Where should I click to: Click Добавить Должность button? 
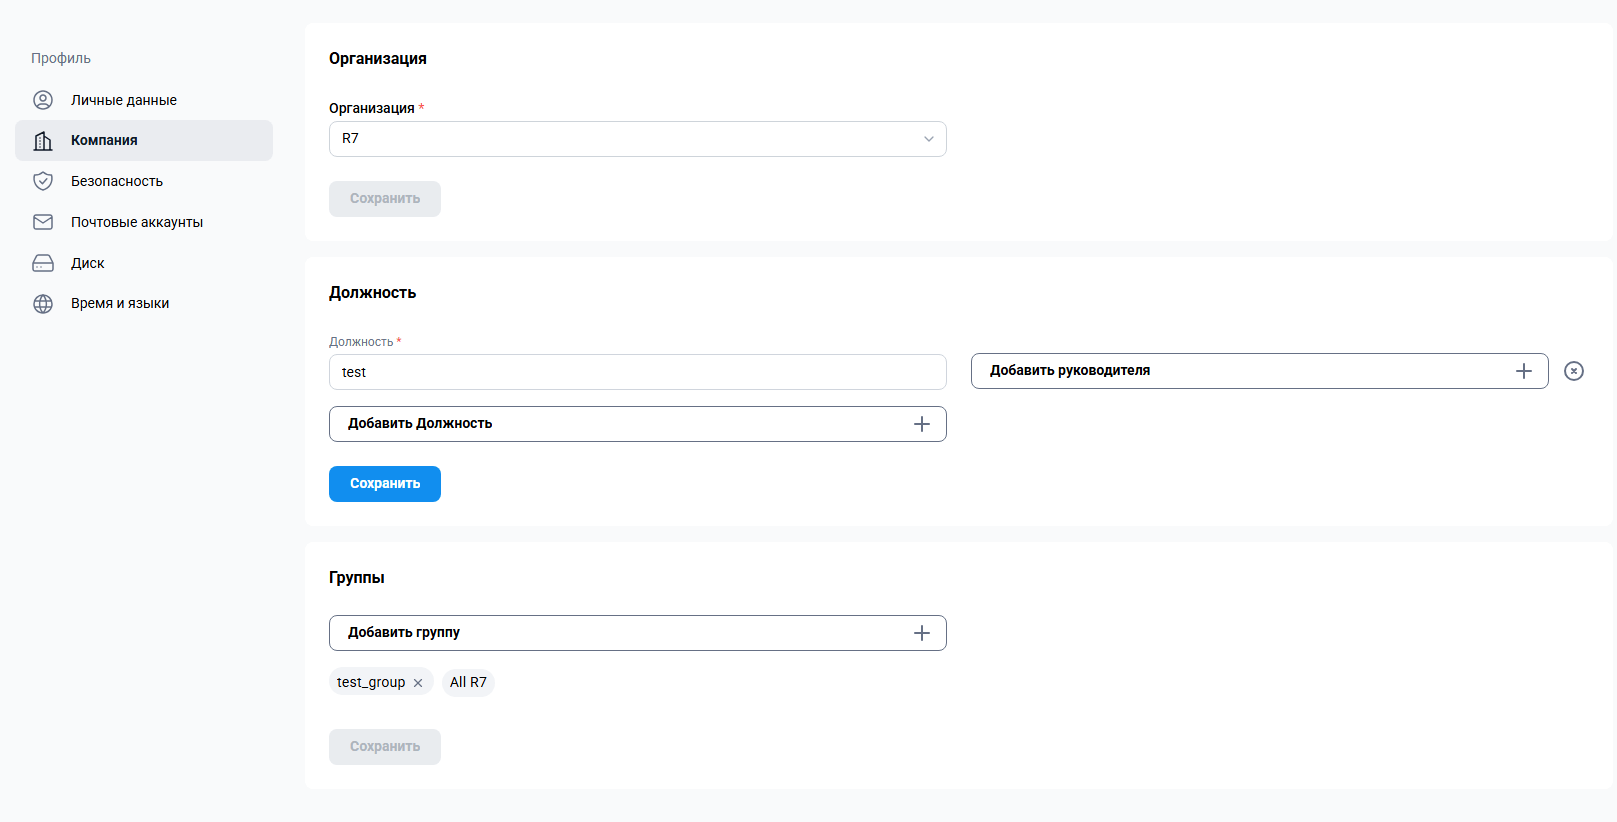[x=638, y=424]
